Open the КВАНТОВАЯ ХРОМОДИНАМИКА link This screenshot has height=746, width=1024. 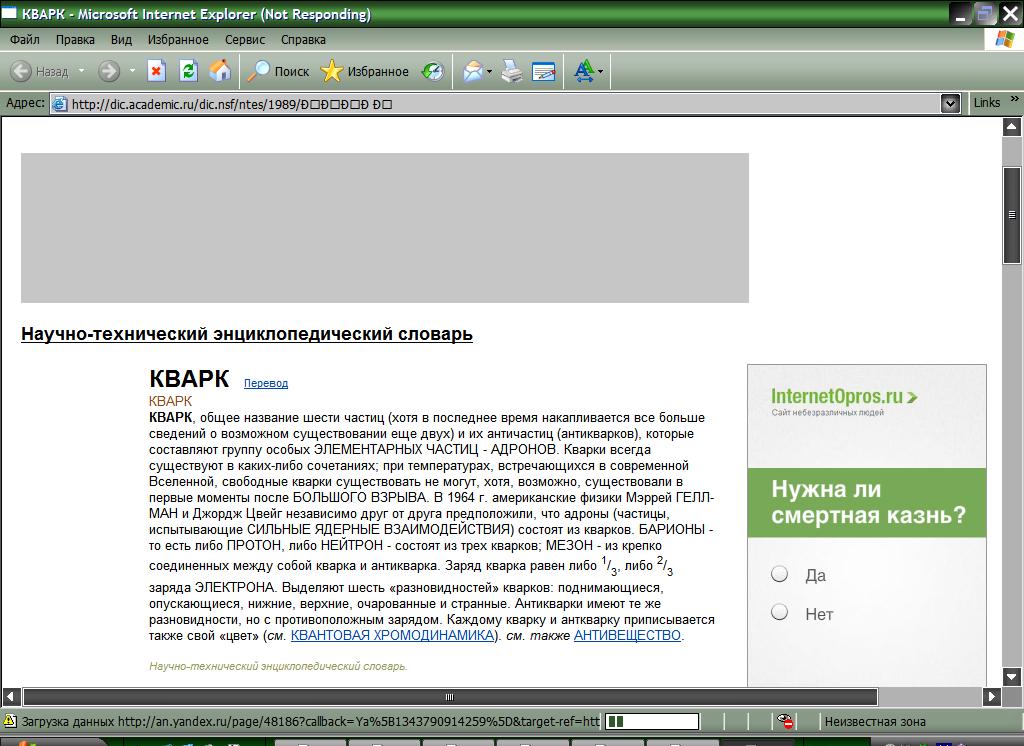(392, 635)
